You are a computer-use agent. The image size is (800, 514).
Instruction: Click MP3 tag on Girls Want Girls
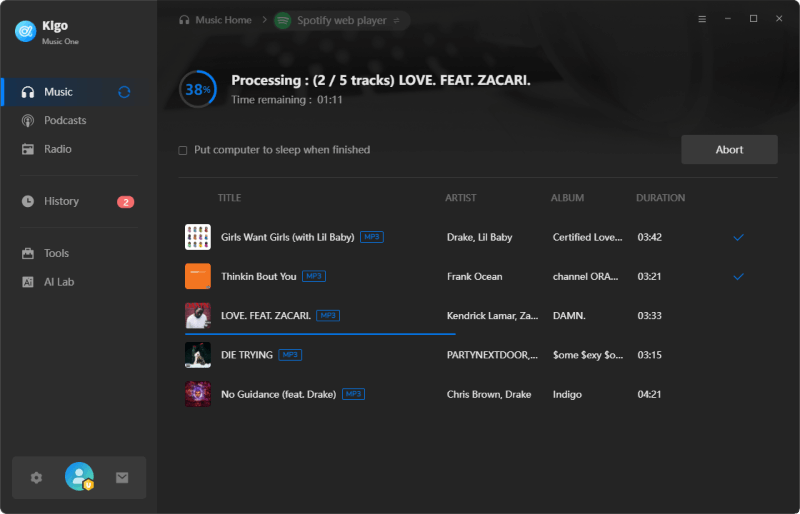pos(372,237)
